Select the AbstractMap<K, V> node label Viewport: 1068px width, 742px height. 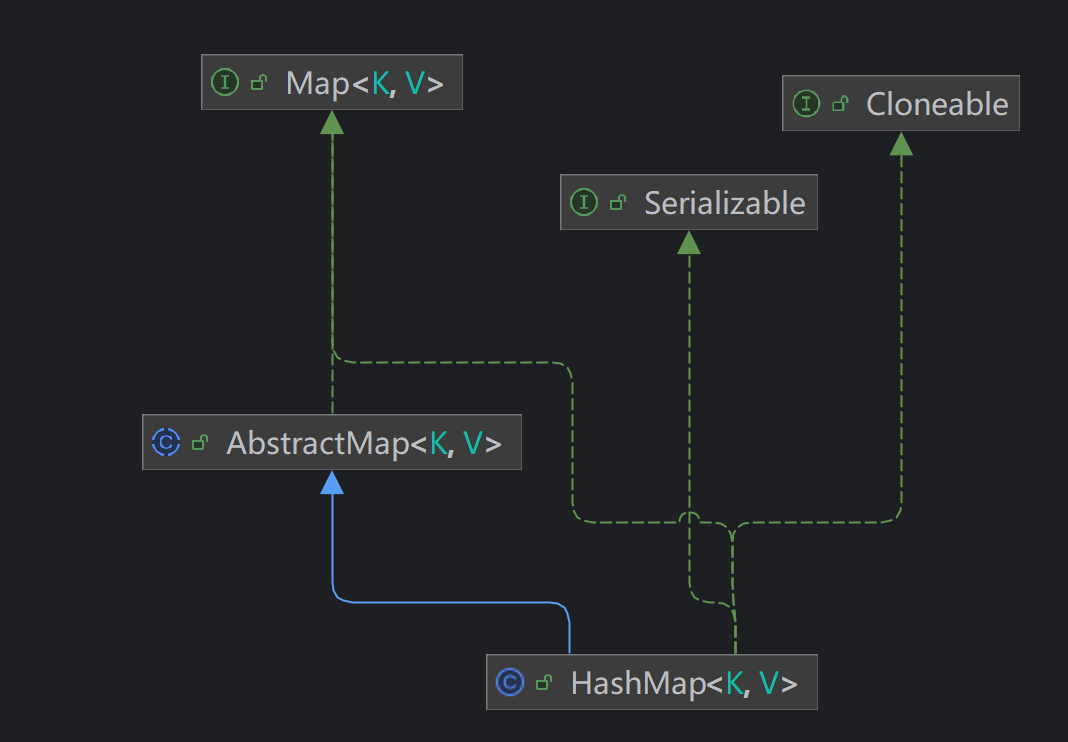pyautogui.click(x=364, y=443)
